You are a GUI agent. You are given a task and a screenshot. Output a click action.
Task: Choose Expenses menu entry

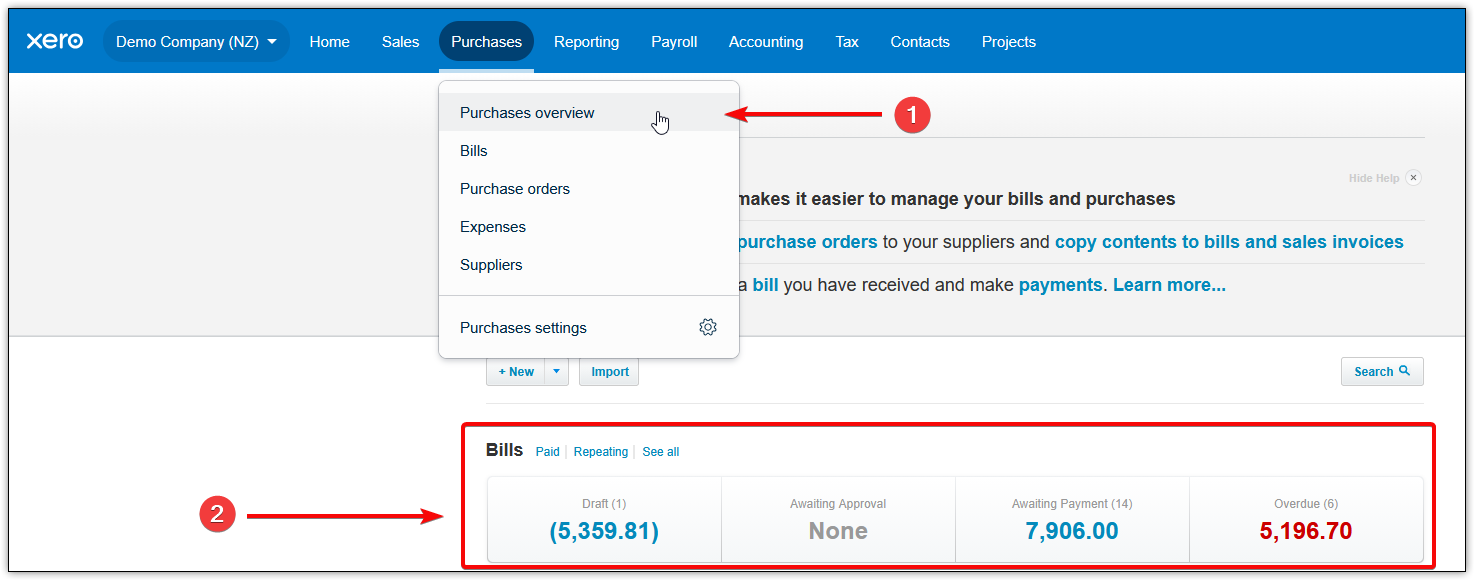click(589, 227)
